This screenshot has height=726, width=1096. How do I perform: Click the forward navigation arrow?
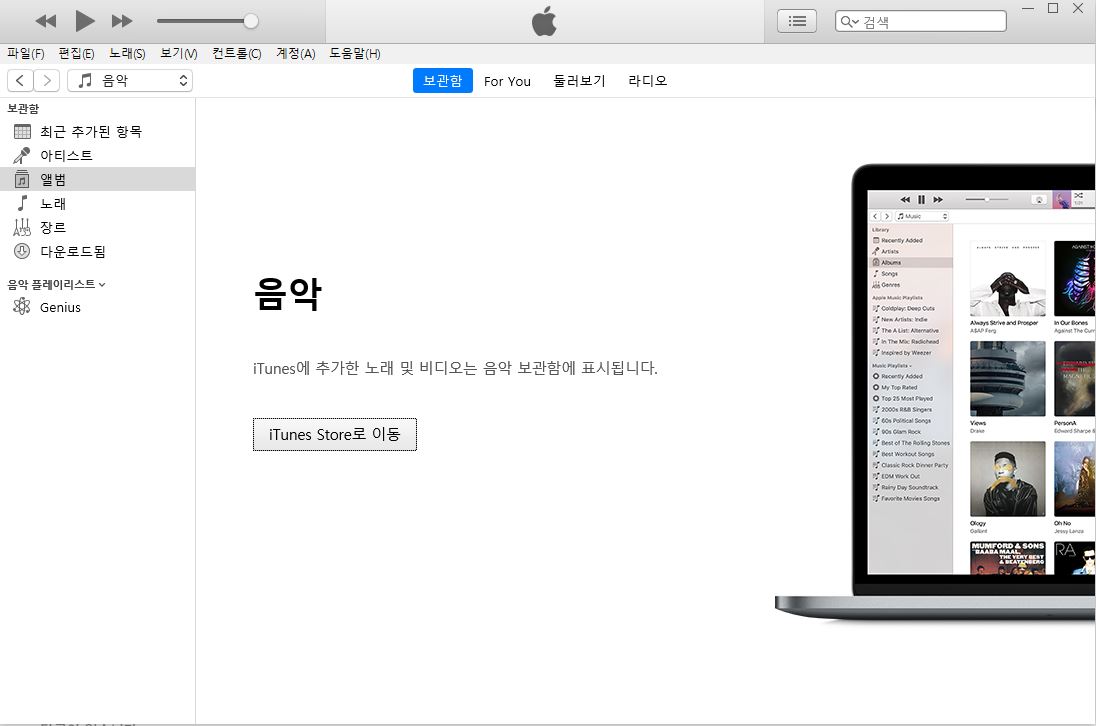coord(47,81)
